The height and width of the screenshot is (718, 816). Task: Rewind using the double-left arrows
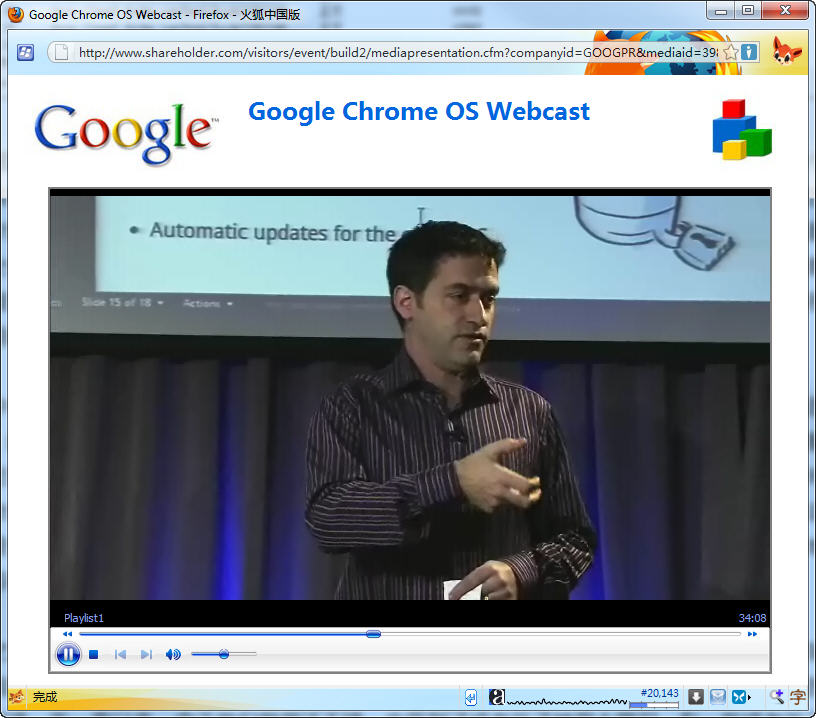pos(67,634)
